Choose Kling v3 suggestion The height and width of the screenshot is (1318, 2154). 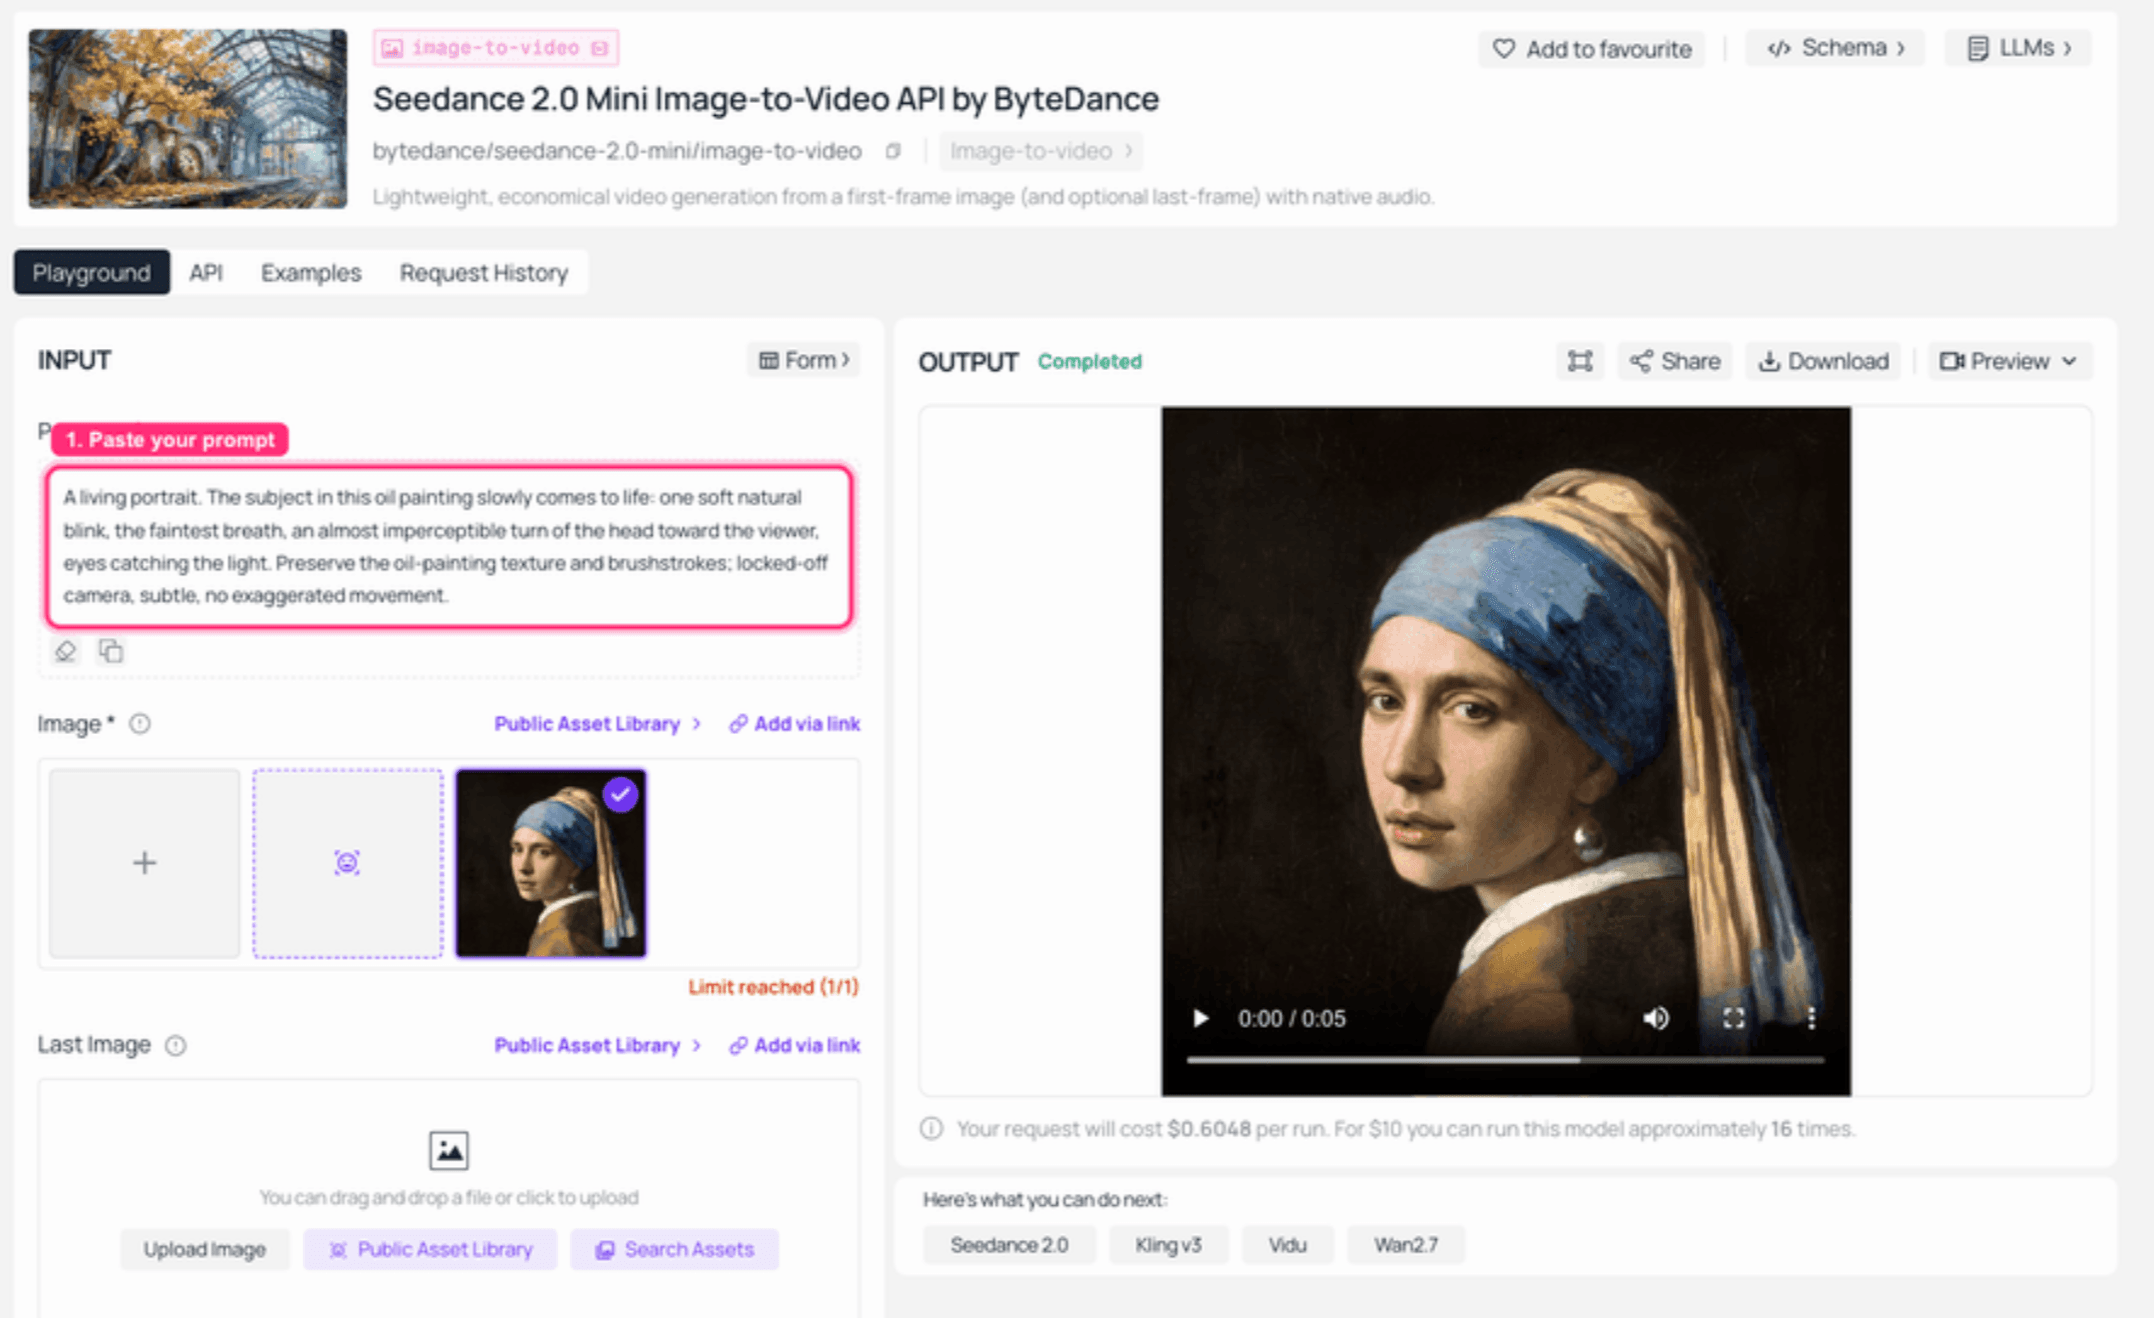1168,1245
